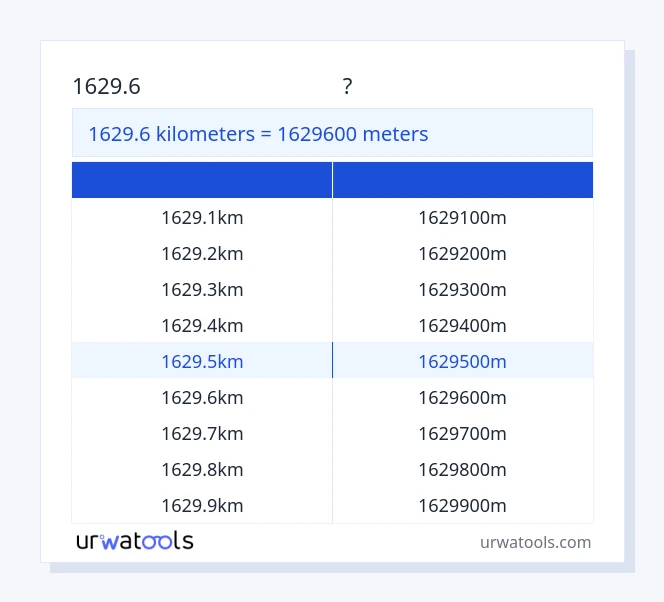Select the 1629.6km table cell
The image size is (664, 602).
point(202,397)
